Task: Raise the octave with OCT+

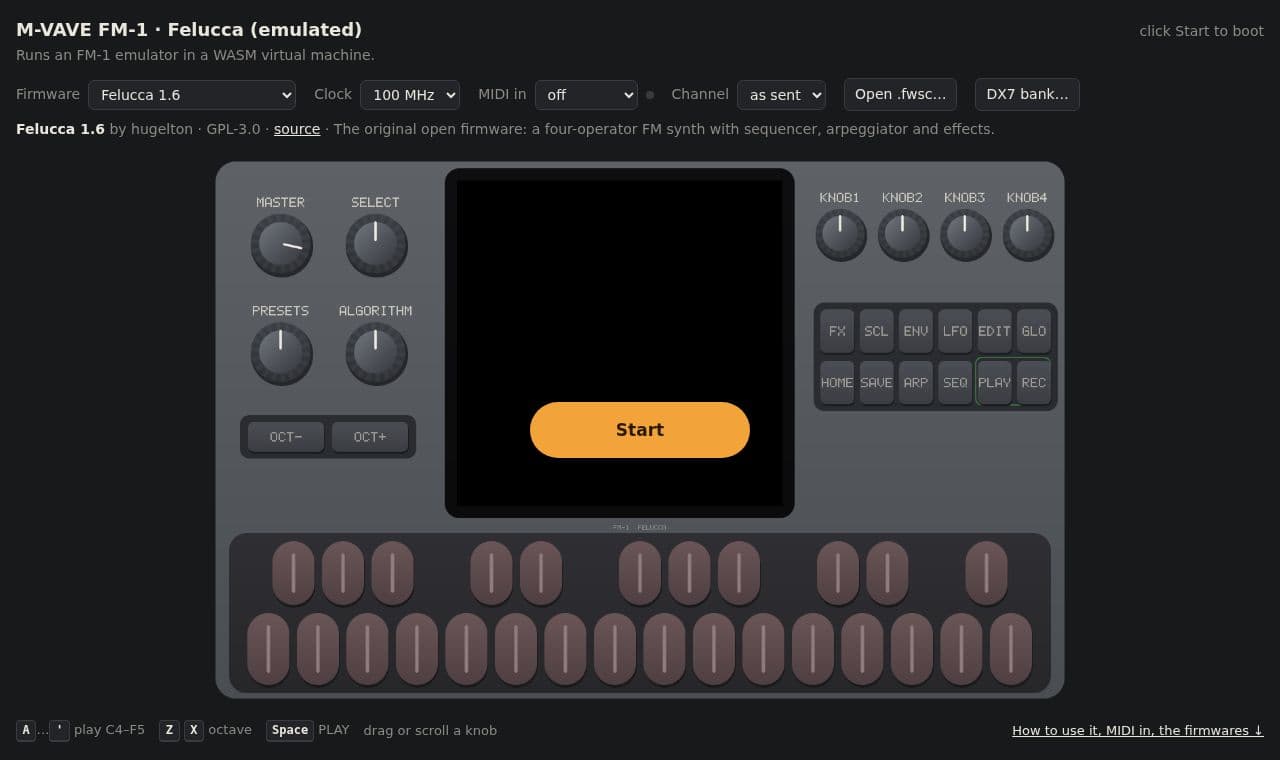Action: (x=370, y=437)
